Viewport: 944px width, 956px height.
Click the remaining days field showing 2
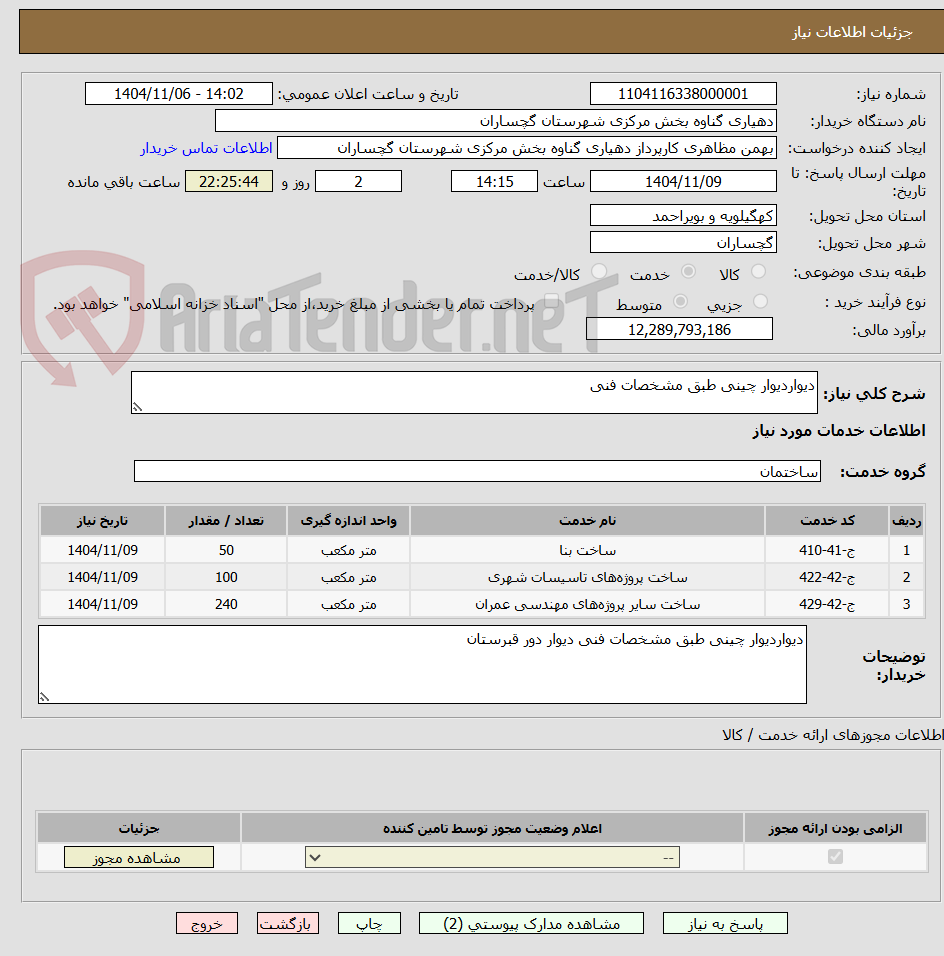click(359, 182)
